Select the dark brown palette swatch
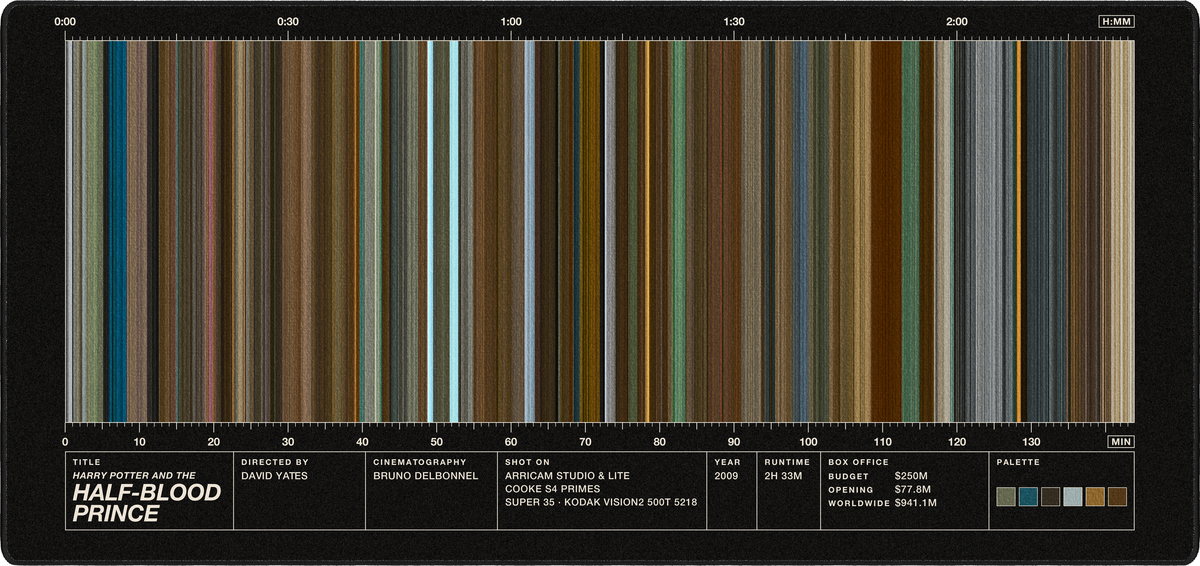This screenshot has width=1200, height=566. point(1050,496)
